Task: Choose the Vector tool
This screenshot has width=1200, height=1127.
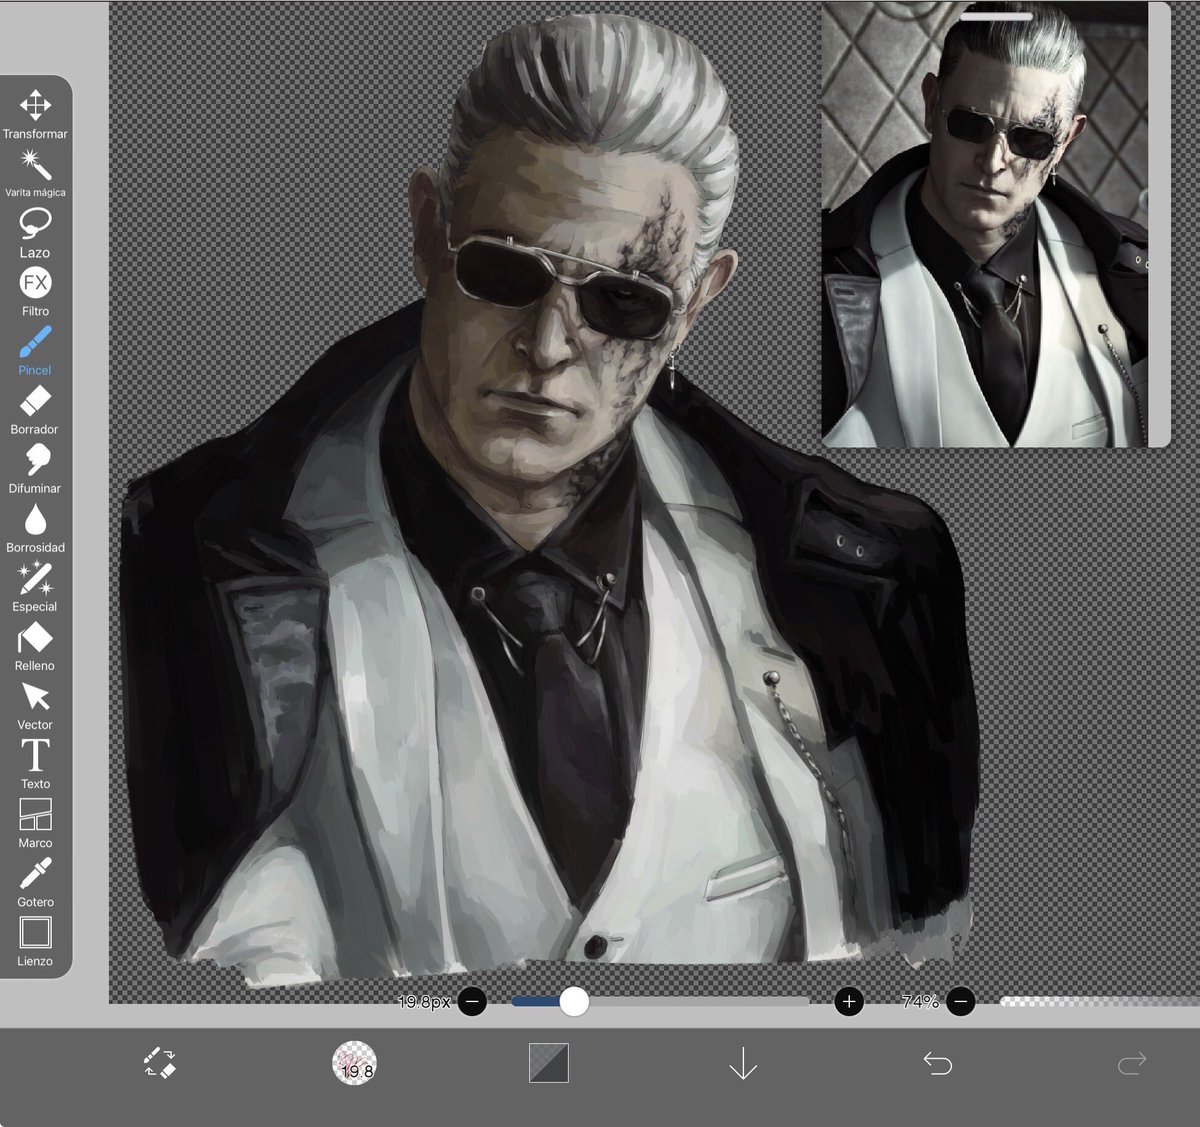Action: (x=35, y=705)
